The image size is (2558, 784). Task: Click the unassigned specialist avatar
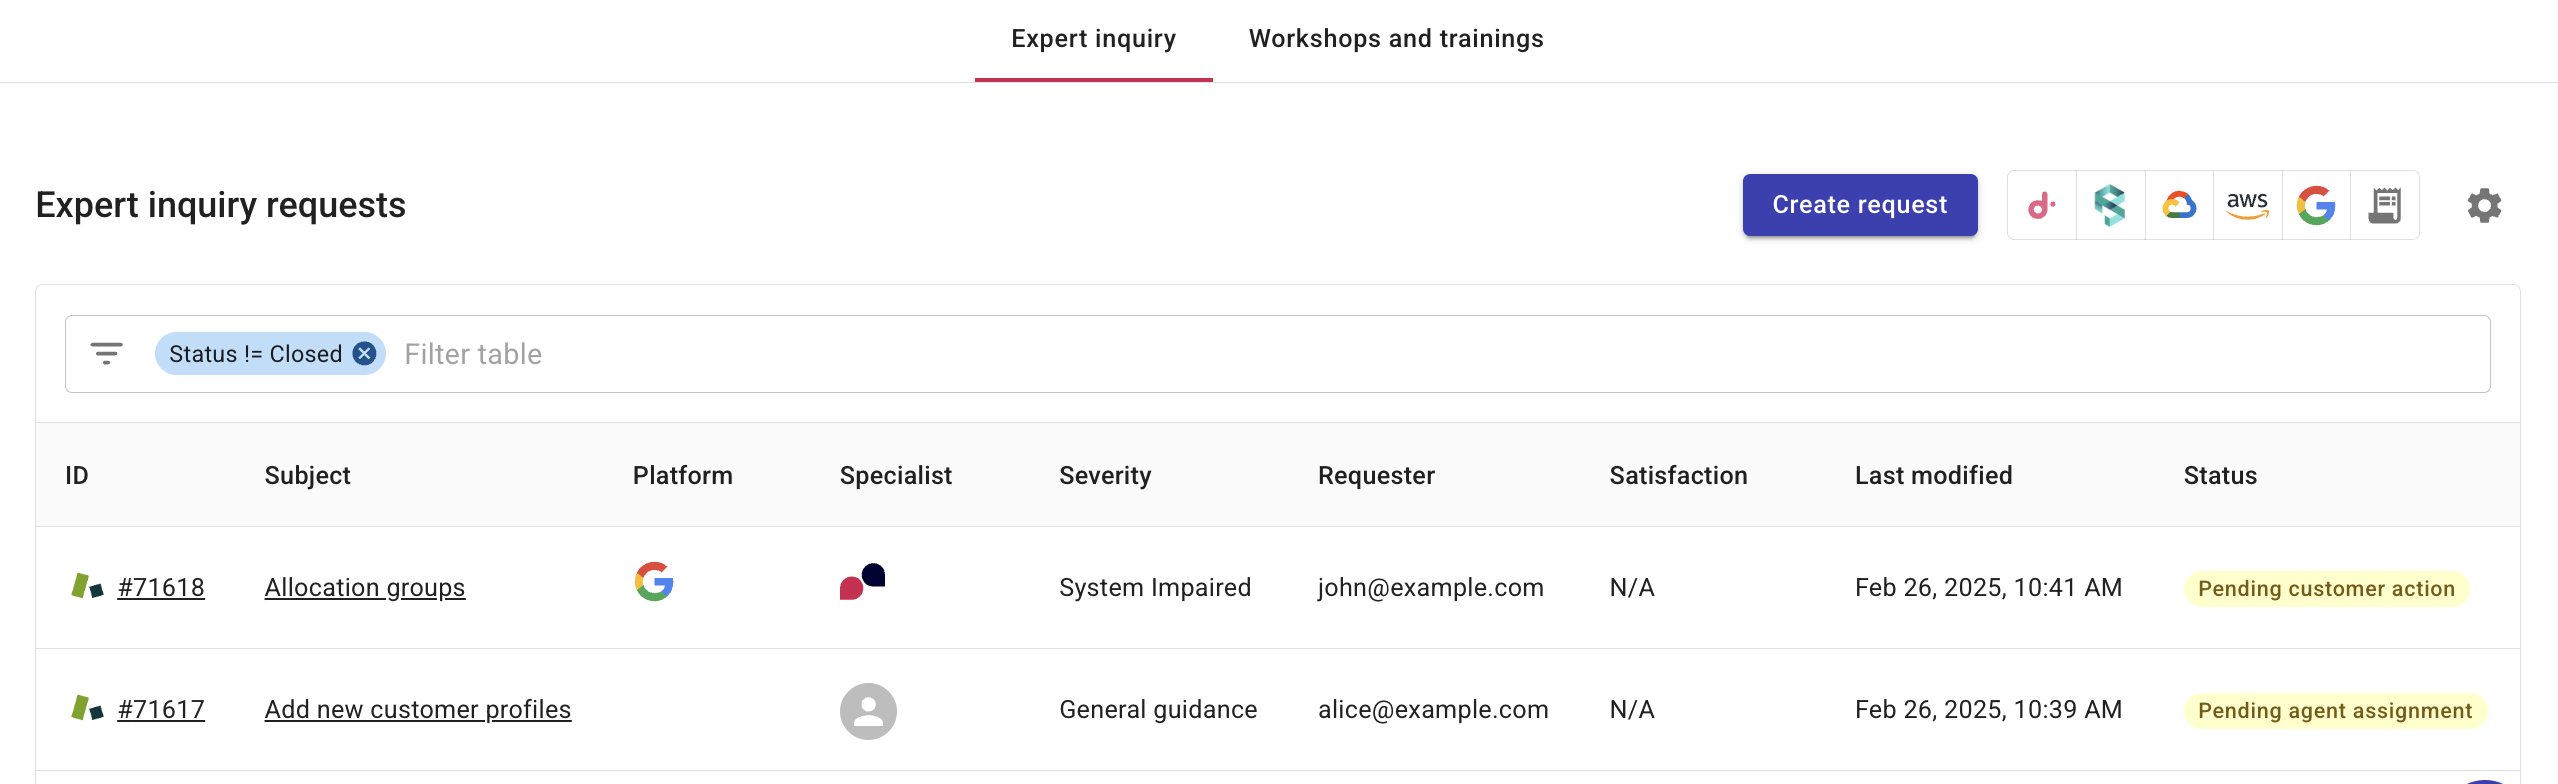tap(868, 711)
